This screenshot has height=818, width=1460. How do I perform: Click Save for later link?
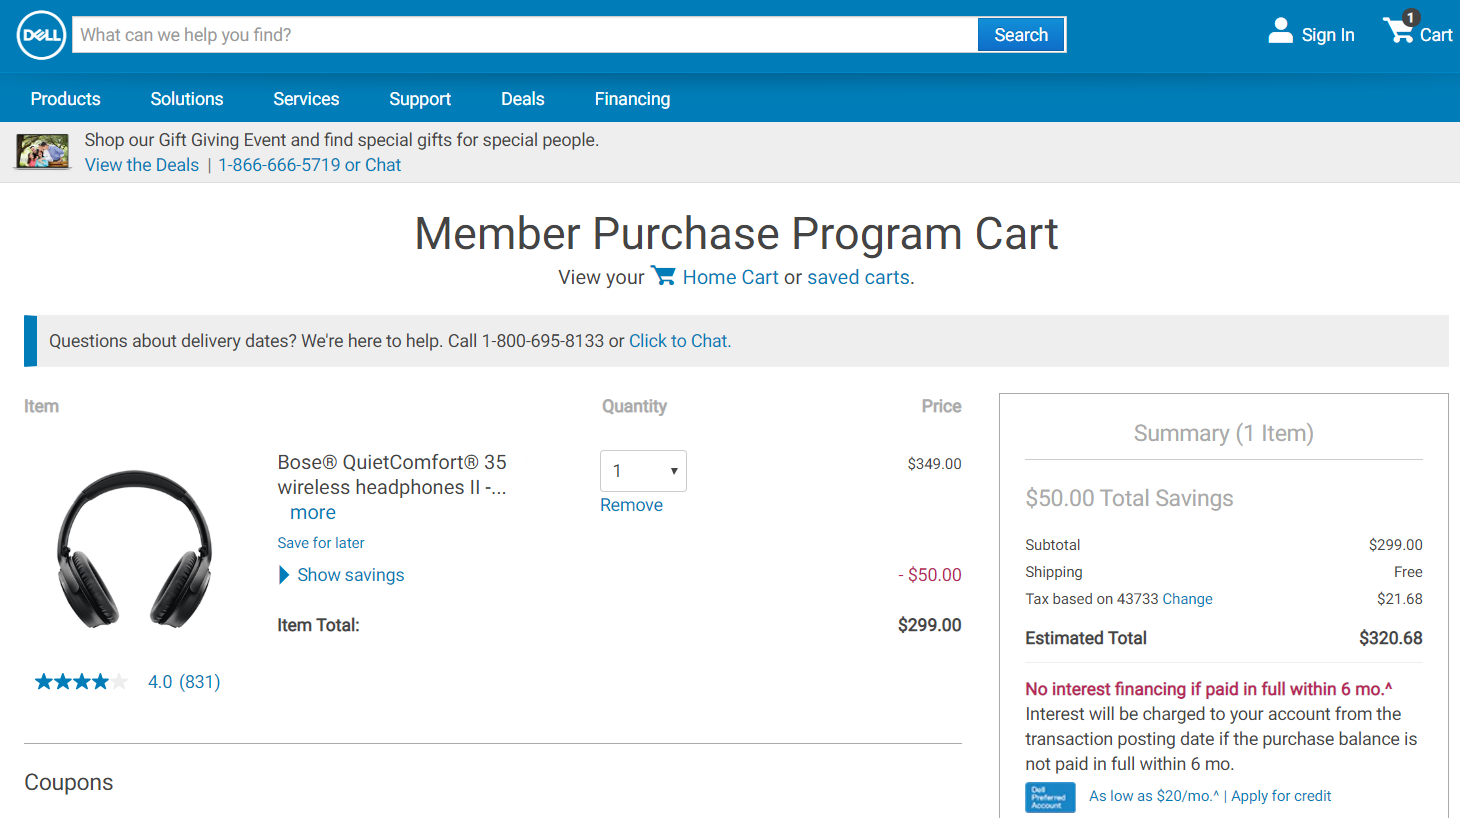coord(321,543)
